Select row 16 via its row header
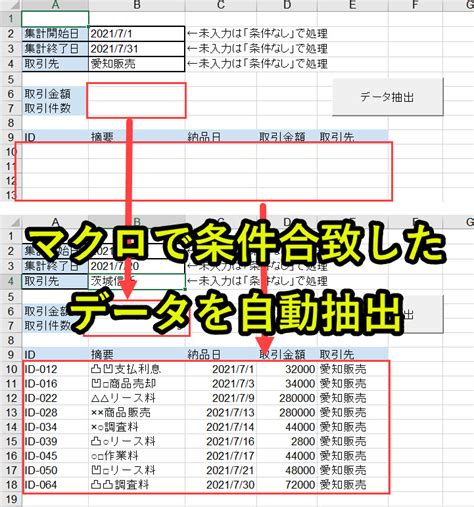This screenshot has height=507, width=474. (x=11, y=456)
